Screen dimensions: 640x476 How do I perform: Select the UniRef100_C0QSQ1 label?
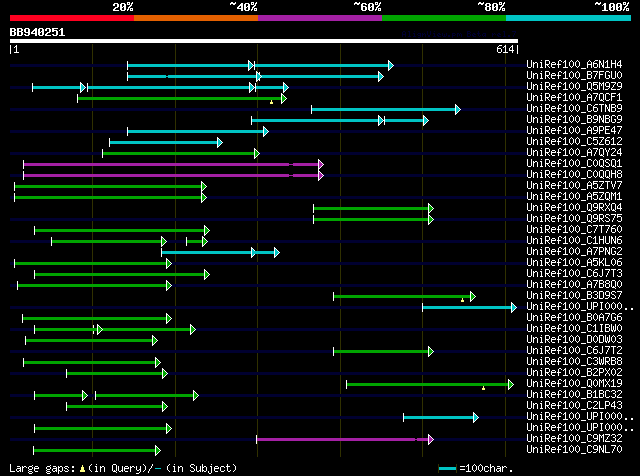pyautogui.click(x=574, y=163)
